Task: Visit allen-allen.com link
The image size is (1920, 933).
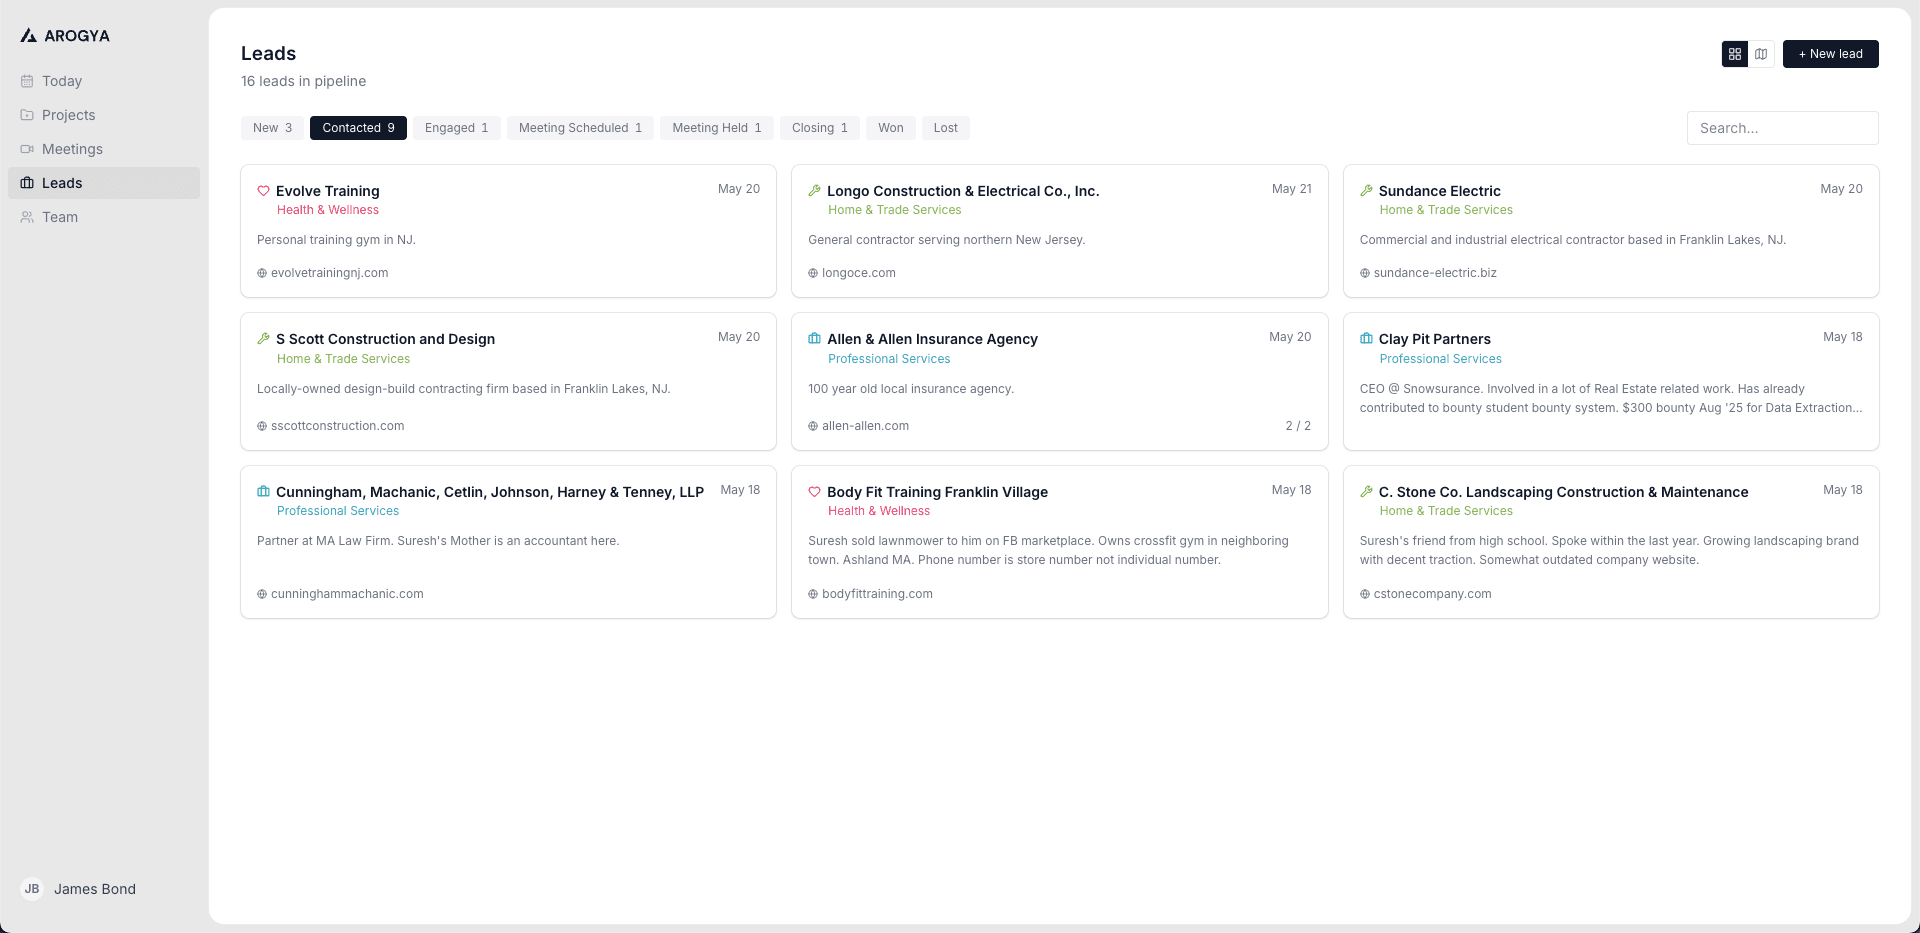Action: coord(865,426)
